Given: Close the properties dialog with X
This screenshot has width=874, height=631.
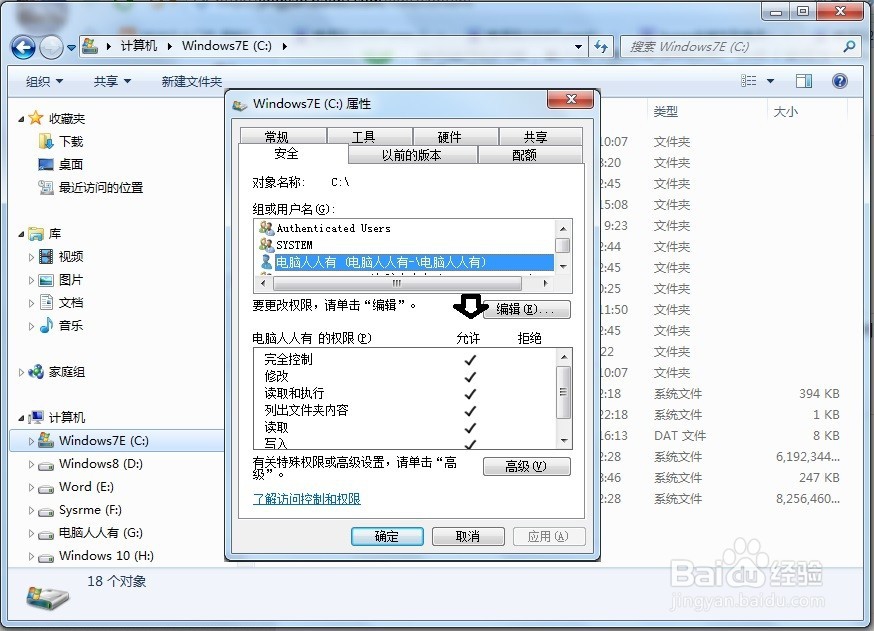Looking at the screenshot, I should [571, 100].
